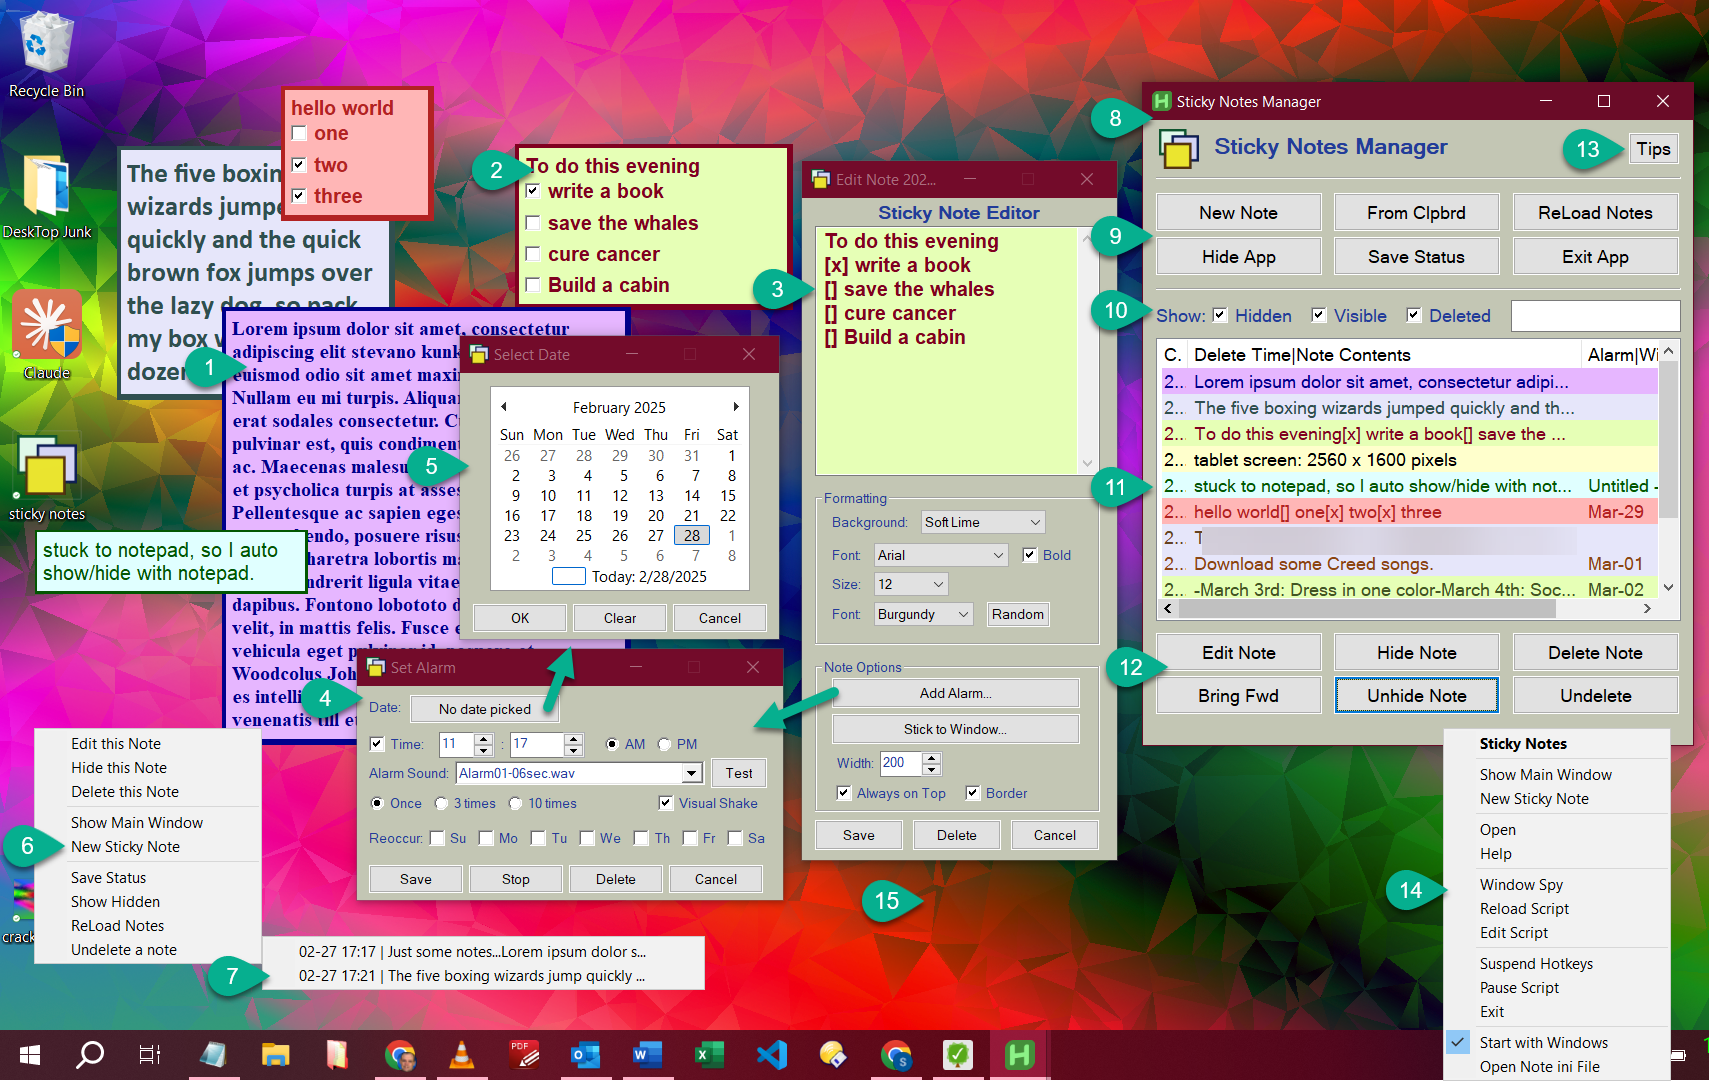Screen dimensions: 1709x1081
Task: Open the font Size 12 dropdown
Action: click(x=910, y=584)
